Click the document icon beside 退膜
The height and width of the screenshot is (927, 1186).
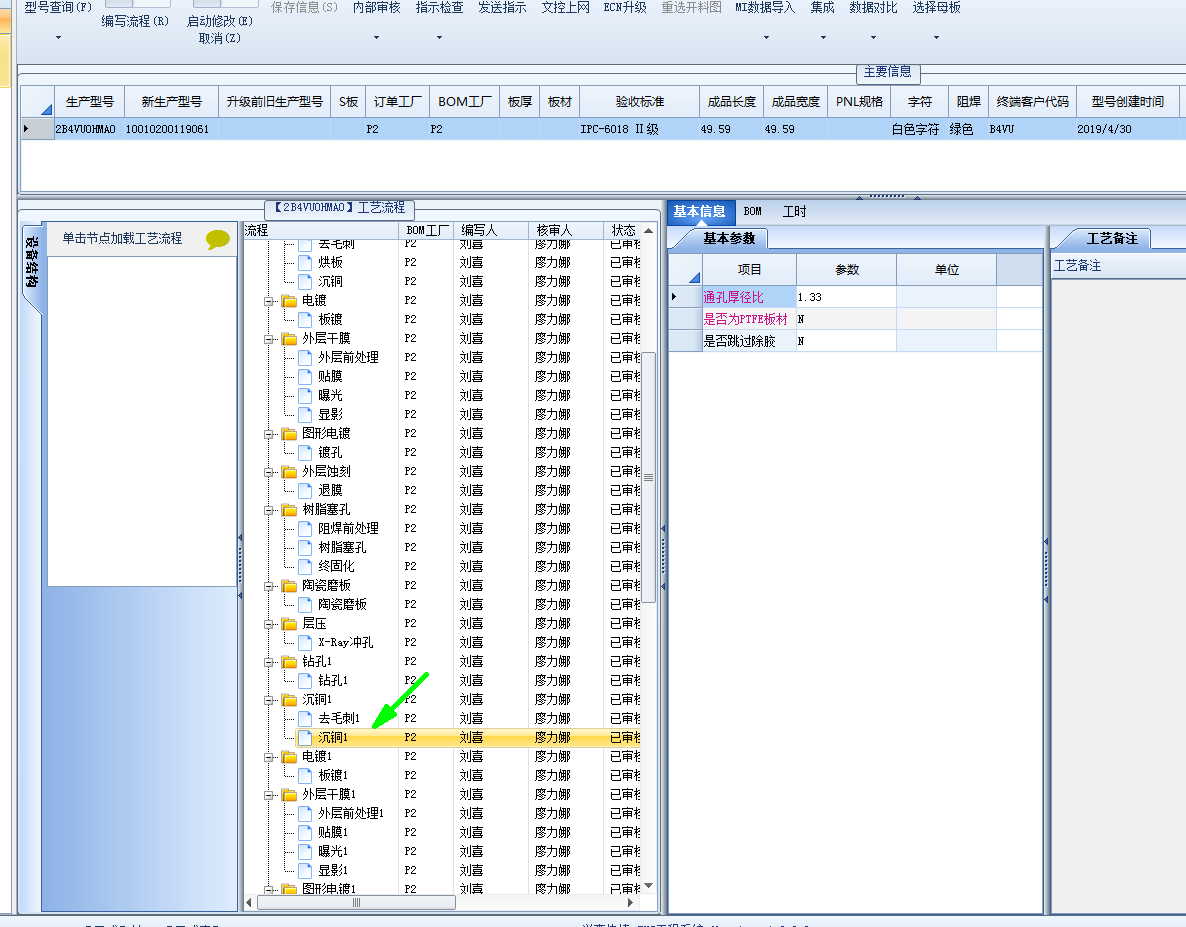305,490
